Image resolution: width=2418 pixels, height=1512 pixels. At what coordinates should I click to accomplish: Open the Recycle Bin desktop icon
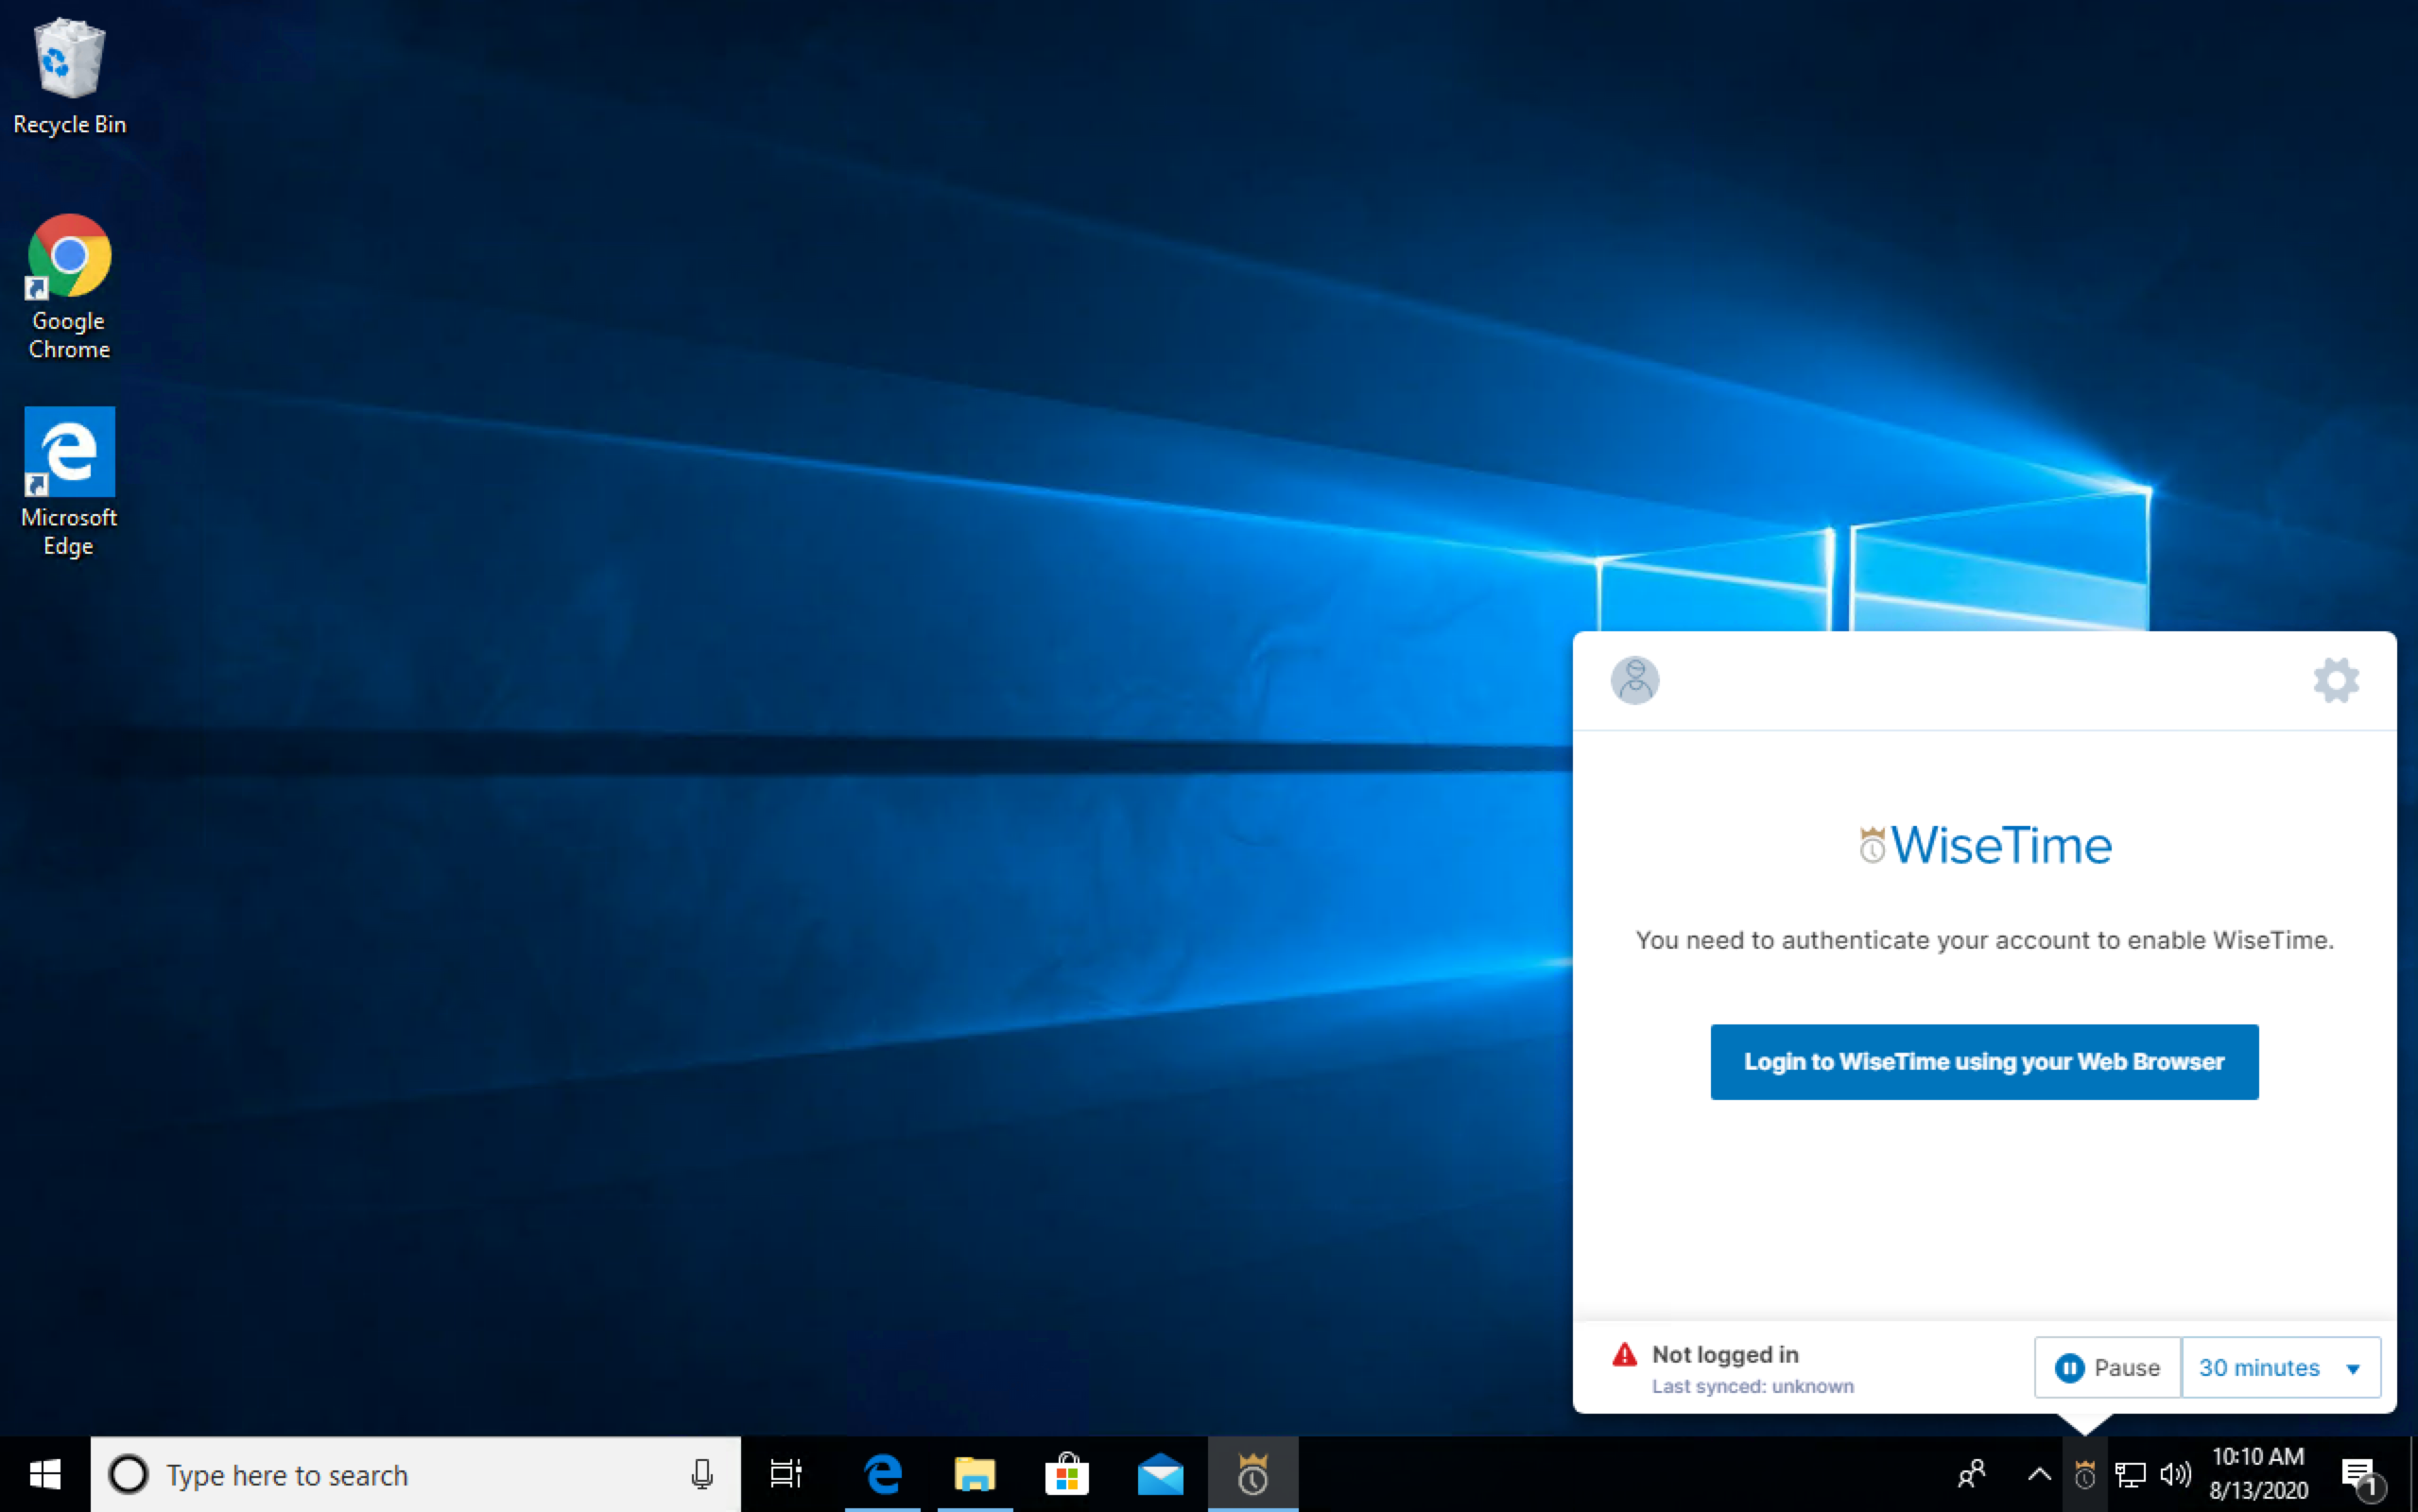(69, 76)
